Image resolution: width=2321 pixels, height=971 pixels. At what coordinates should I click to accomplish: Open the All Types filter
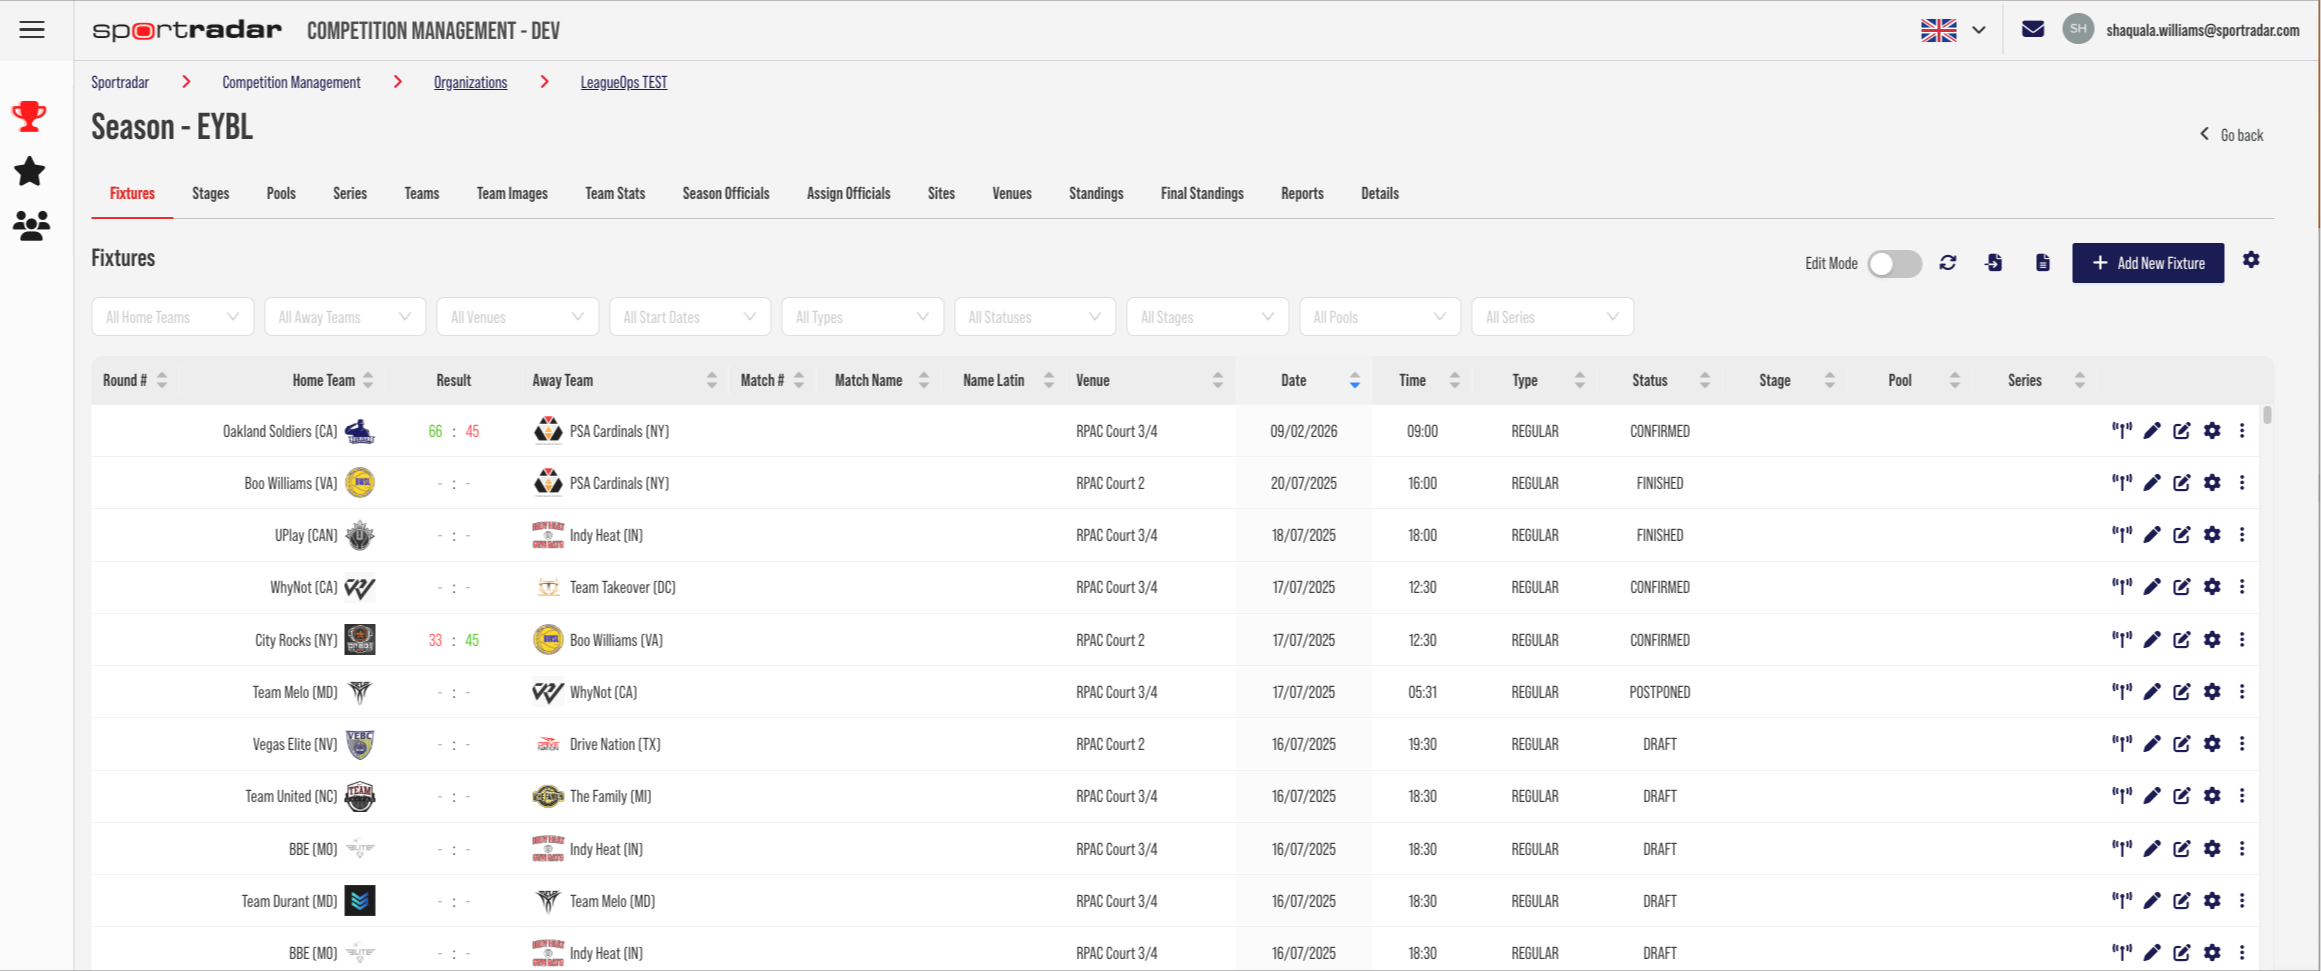[x=862, y=317]
